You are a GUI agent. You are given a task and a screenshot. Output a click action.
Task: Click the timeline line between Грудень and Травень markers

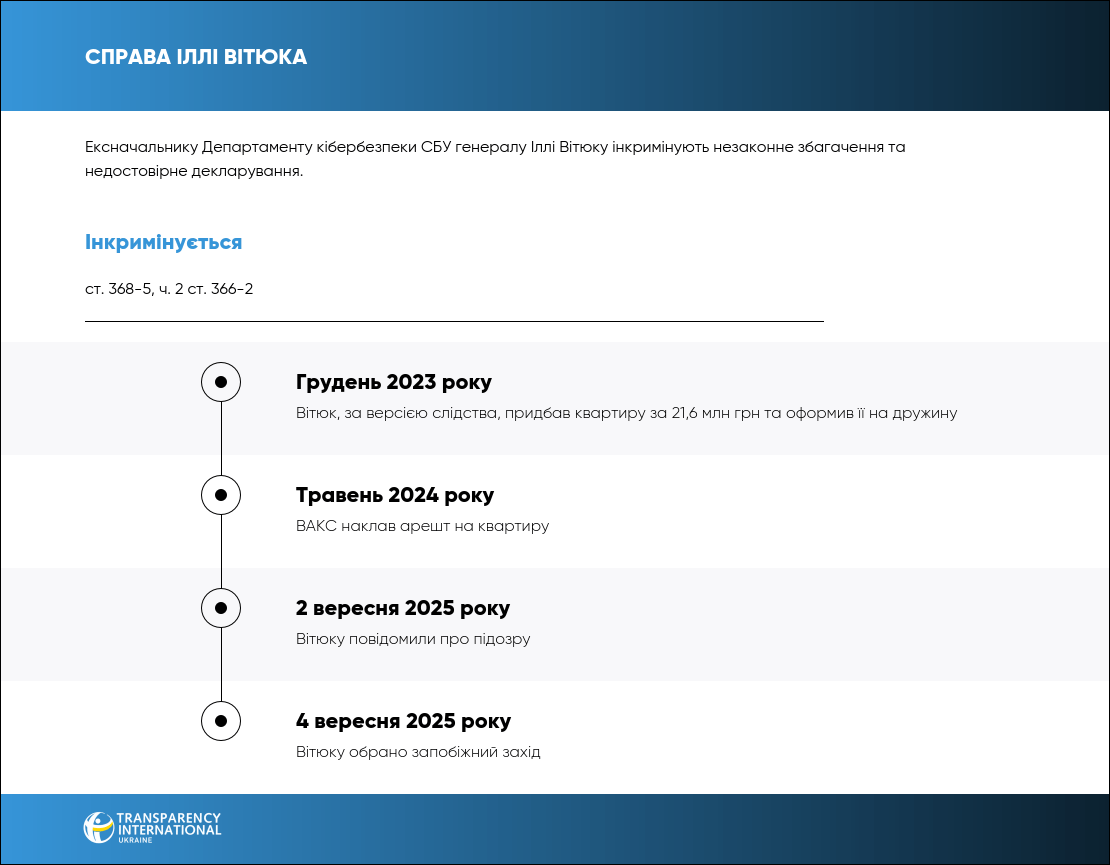221,439
